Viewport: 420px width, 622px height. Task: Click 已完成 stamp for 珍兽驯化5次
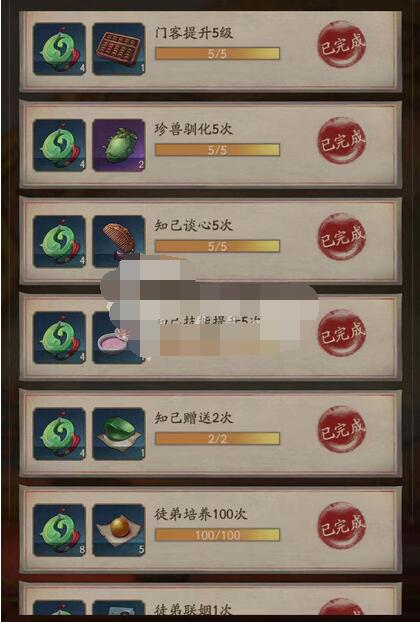coord(342,140)
